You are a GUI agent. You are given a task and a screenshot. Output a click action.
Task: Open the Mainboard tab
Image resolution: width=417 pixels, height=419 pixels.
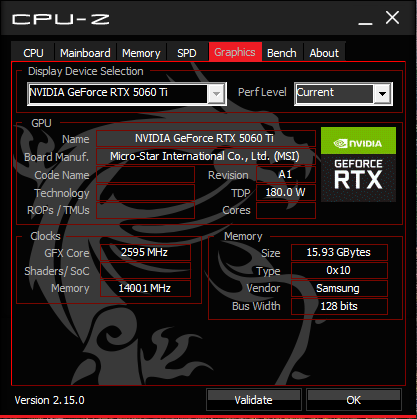(x=85, y=53)
